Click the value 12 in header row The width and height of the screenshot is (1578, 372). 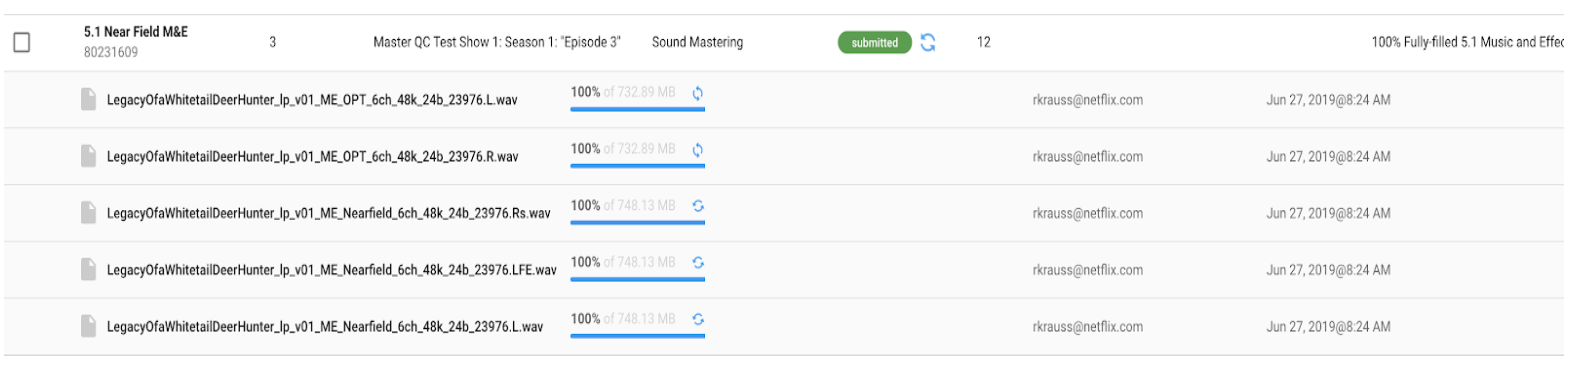pos(984,42)
